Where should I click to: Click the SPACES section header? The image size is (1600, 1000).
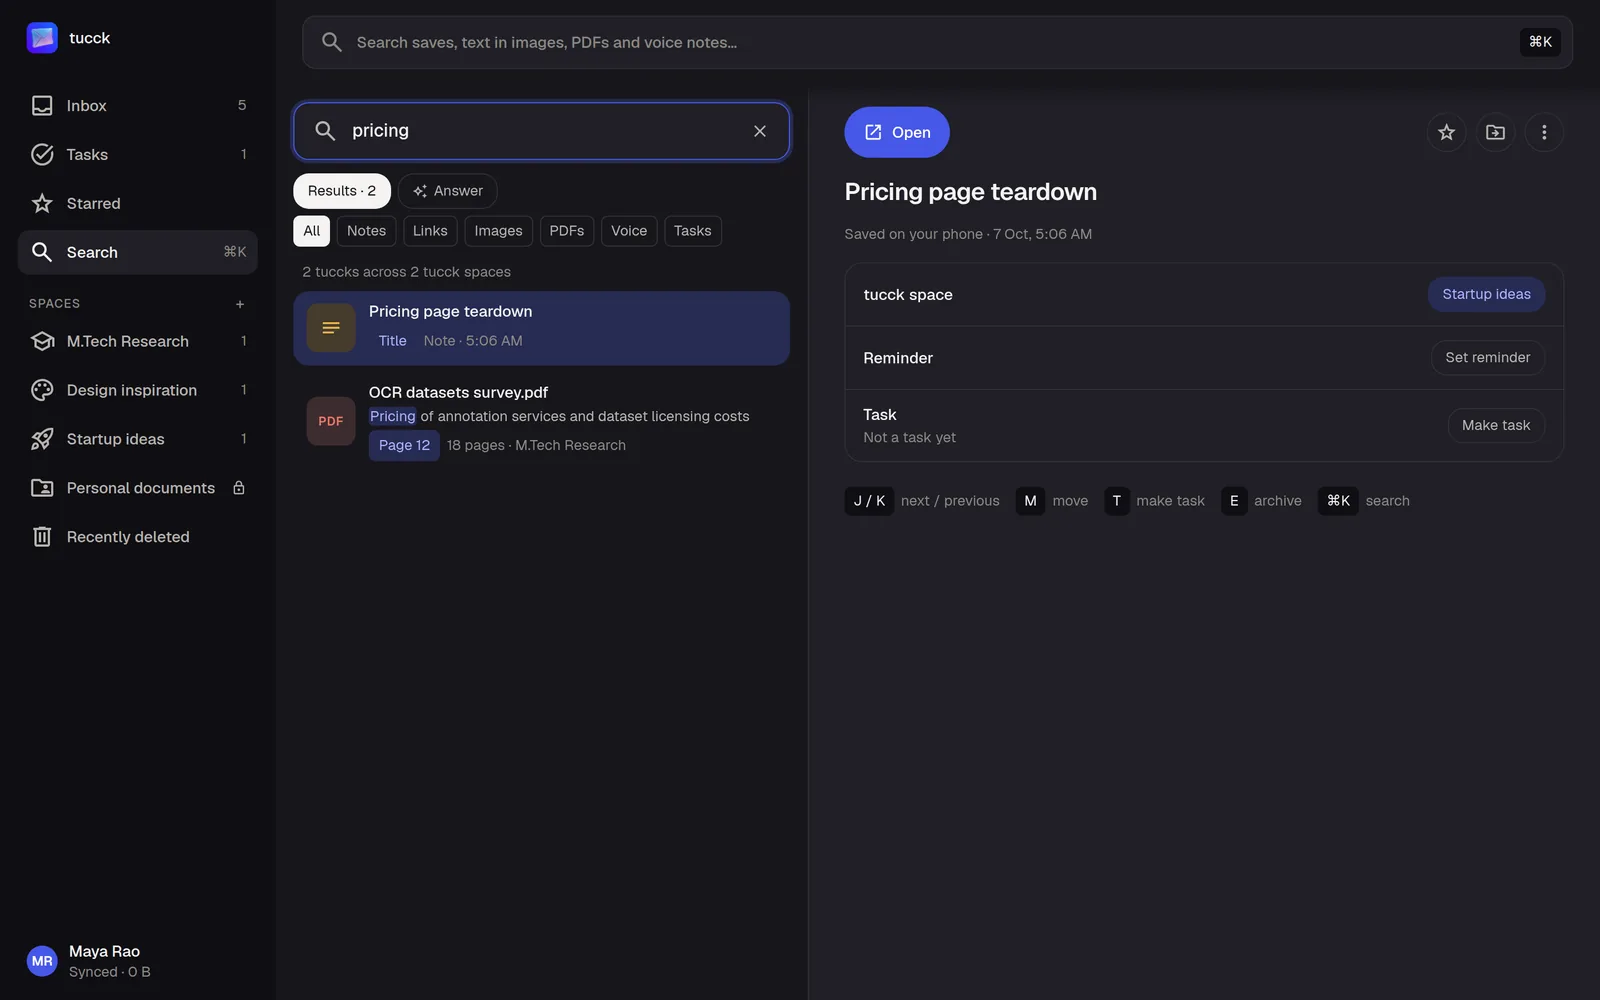(54, 304)
